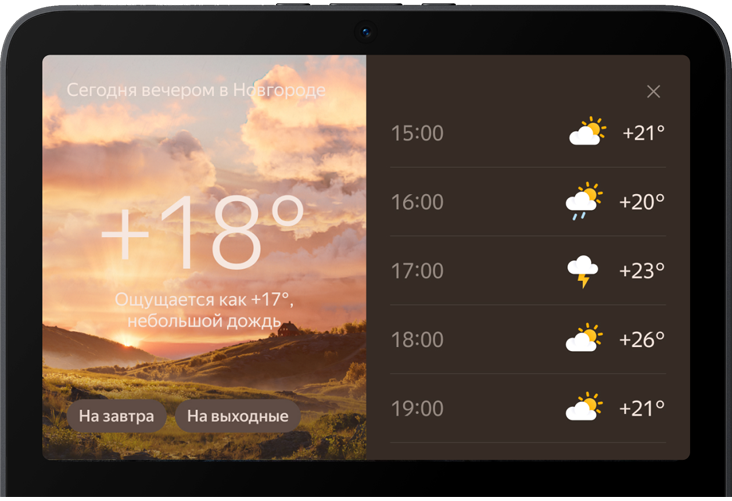Click the partly cloudy icon for 18:00

point(584,339)
